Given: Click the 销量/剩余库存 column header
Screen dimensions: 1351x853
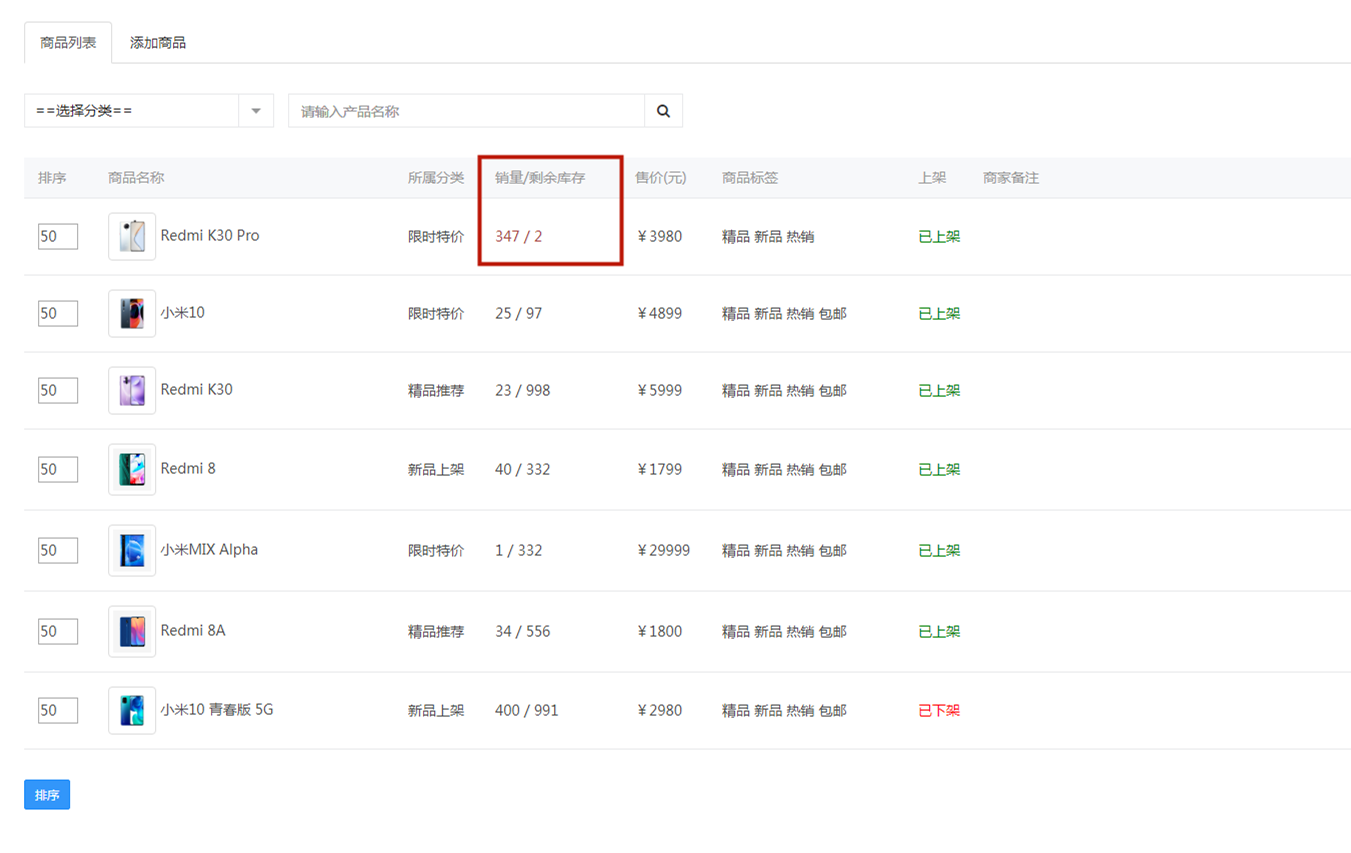Looking at the screenshot, I should click(540, 178).
